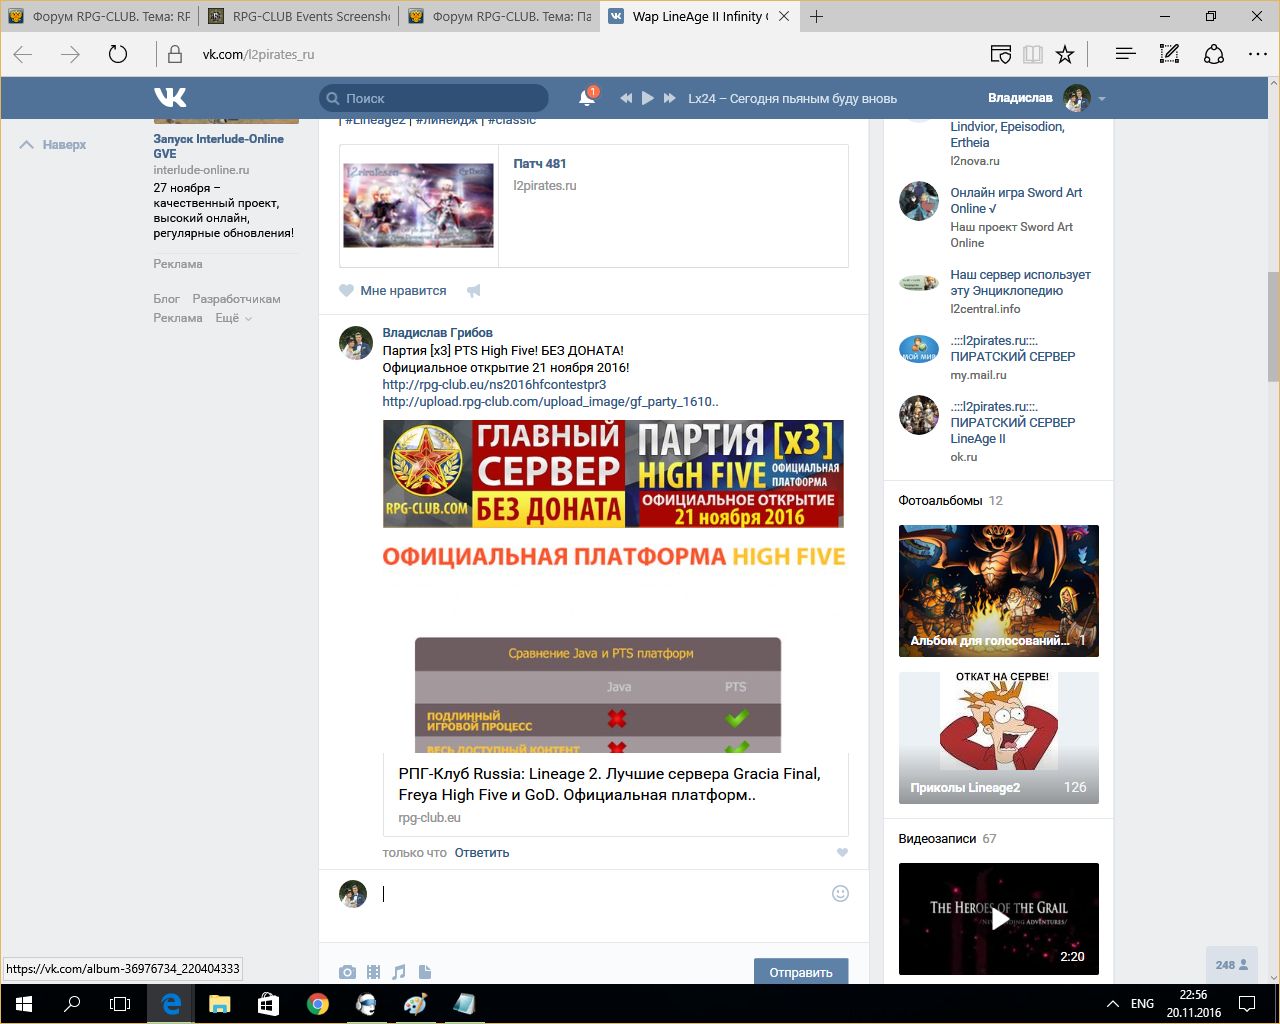Open the Фотоальбомы section header

click(x=940, y=501)
